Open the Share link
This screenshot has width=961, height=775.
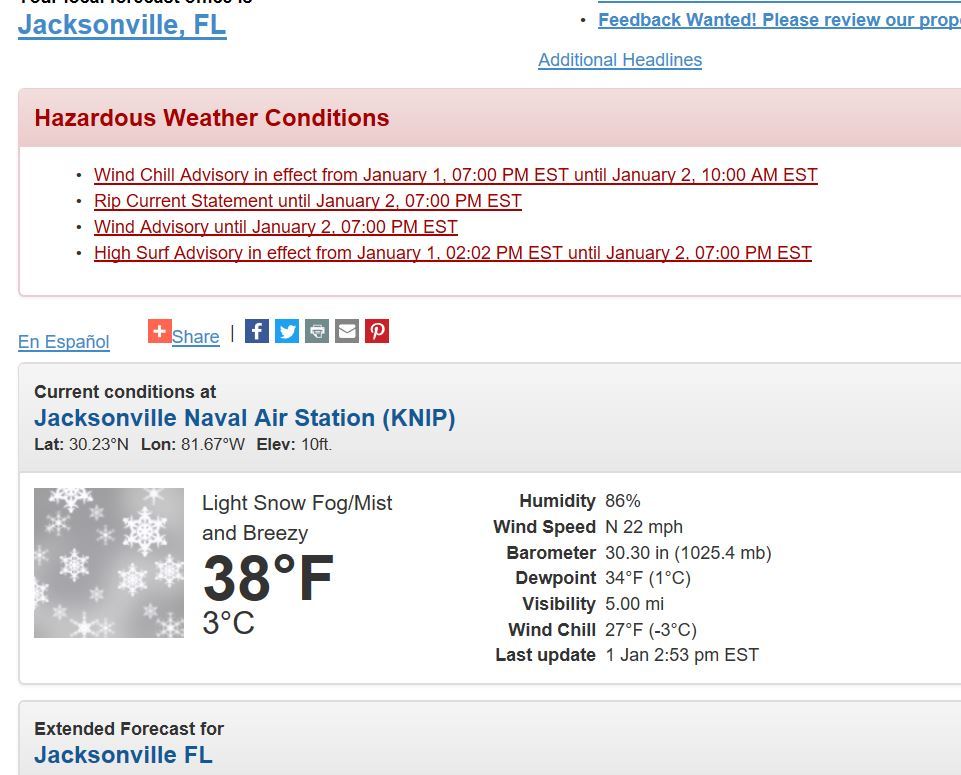[195, 337]
